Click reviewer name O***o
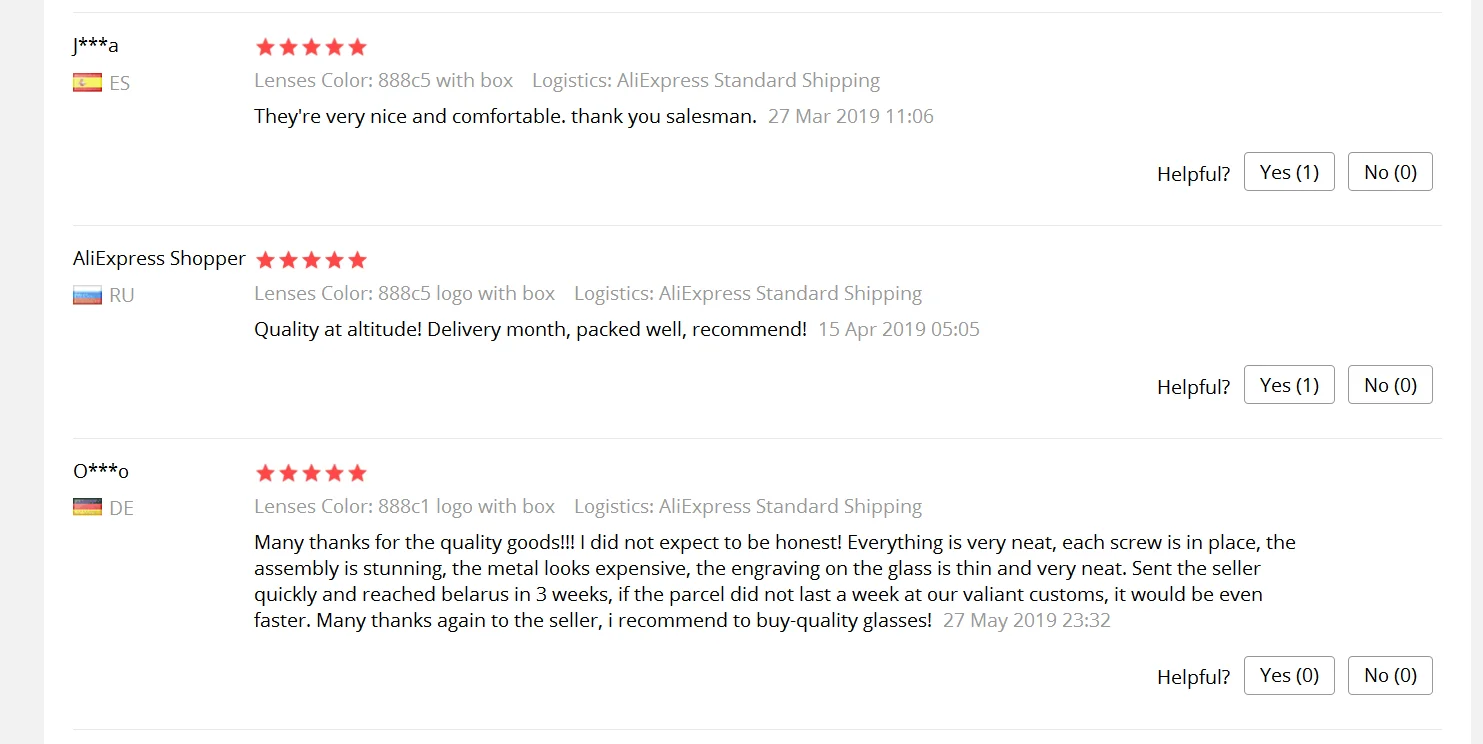The width and height of the screenshot is (1483, 744). (x=101, y=471)
